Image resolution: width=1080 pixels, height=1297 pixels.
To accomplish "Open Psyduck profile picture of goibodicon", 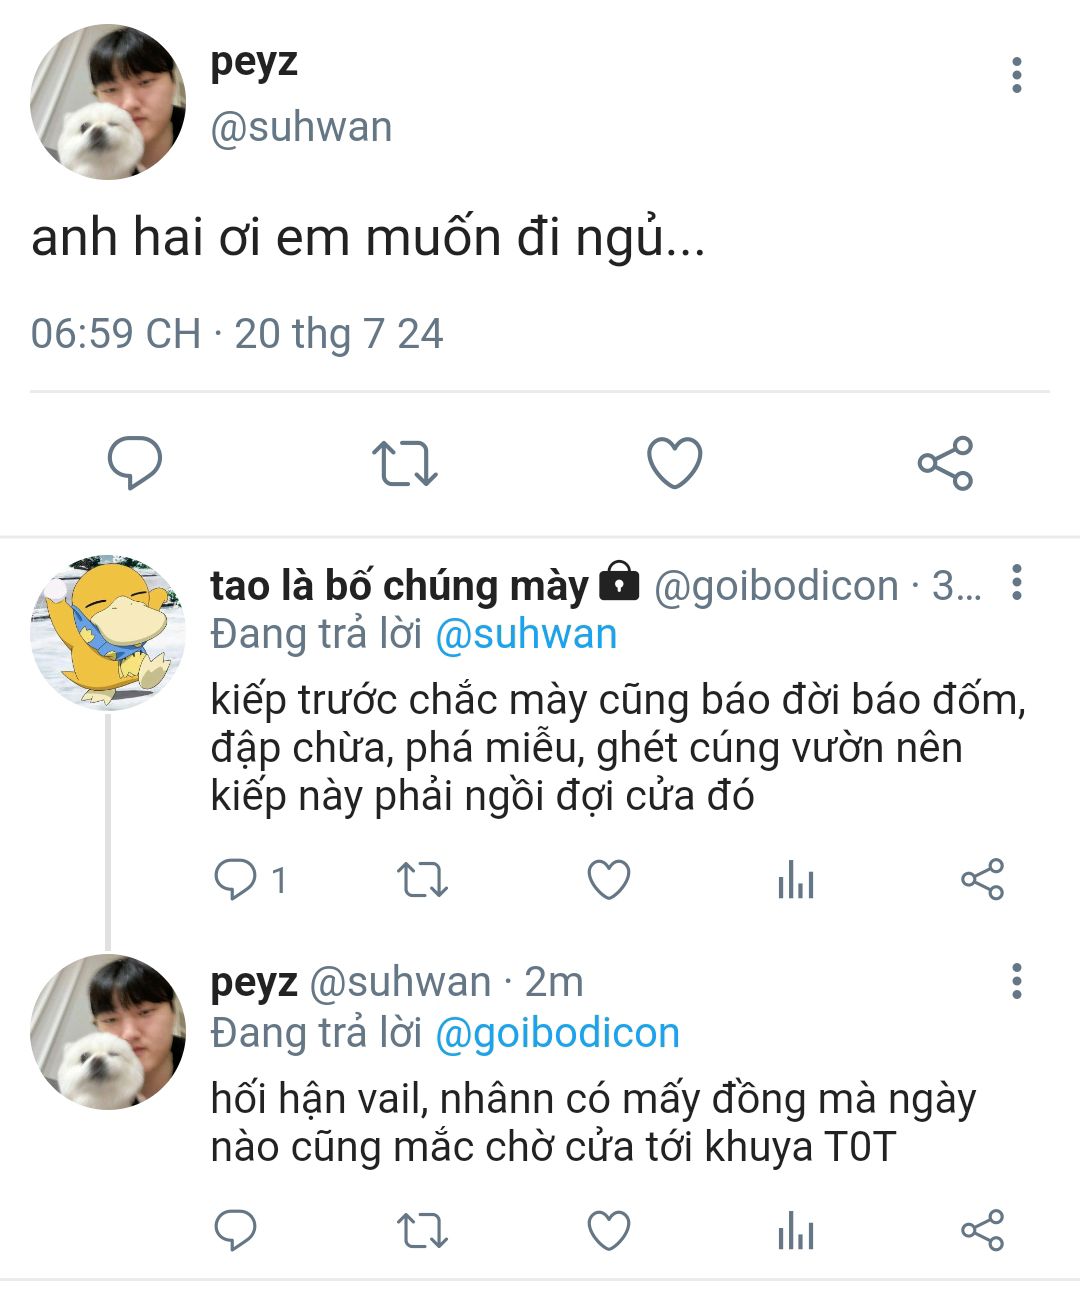I will 108,633.
